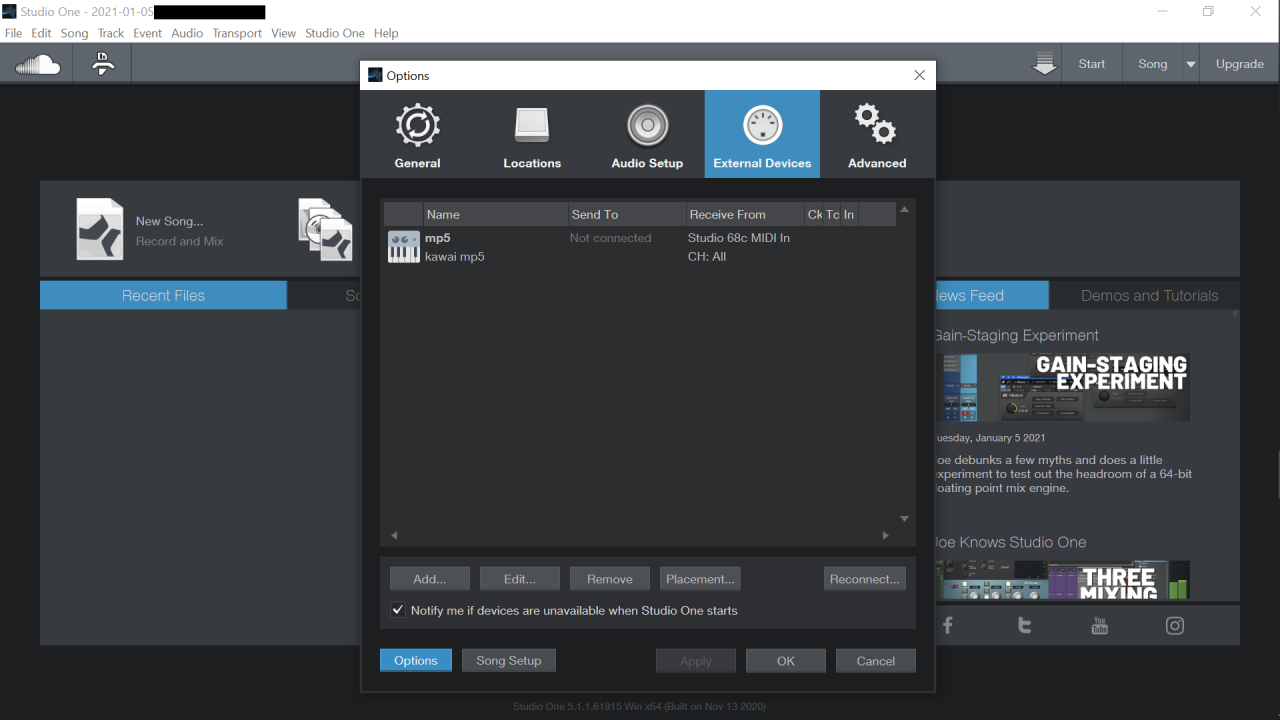Click the Receive From column header
The image size is (1280, 720).
click(745, 214)
